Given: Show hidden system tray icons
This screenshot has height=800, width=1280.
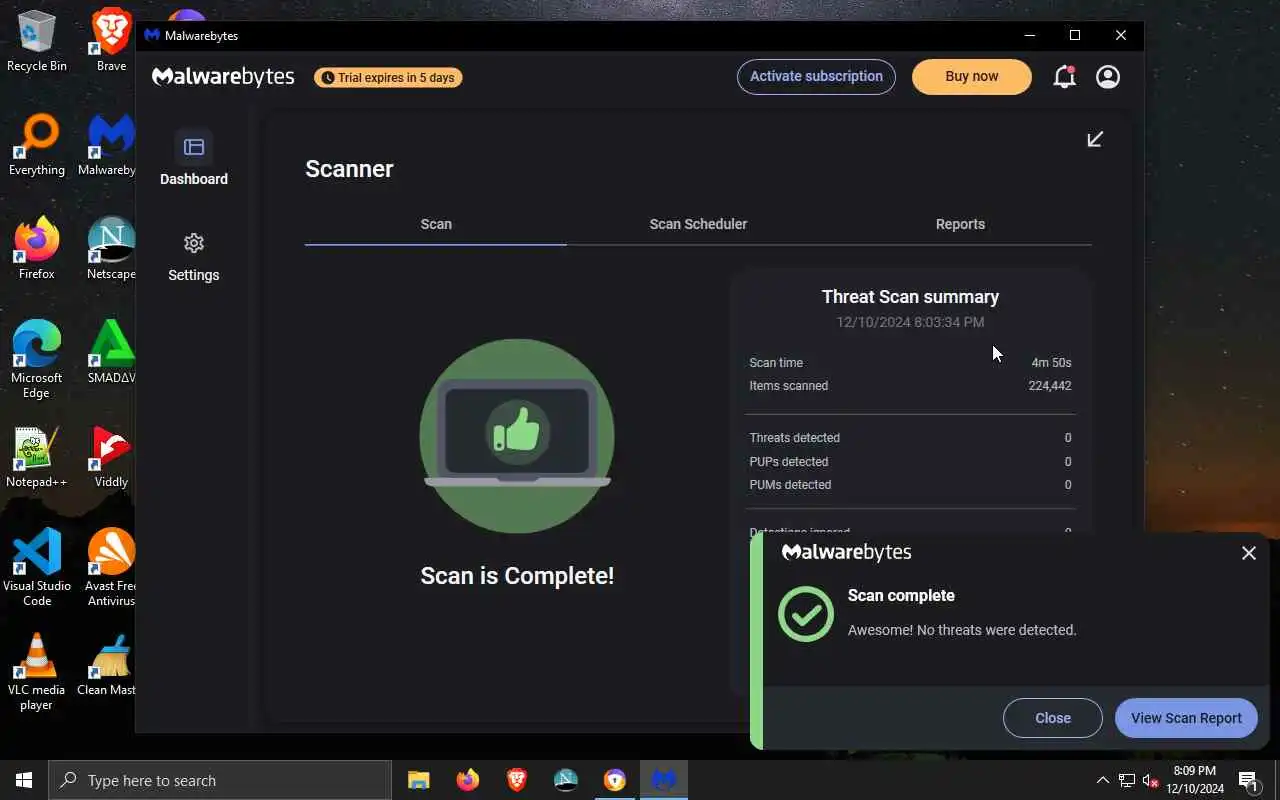Looking at the screenshot, I should point(1103,780).
